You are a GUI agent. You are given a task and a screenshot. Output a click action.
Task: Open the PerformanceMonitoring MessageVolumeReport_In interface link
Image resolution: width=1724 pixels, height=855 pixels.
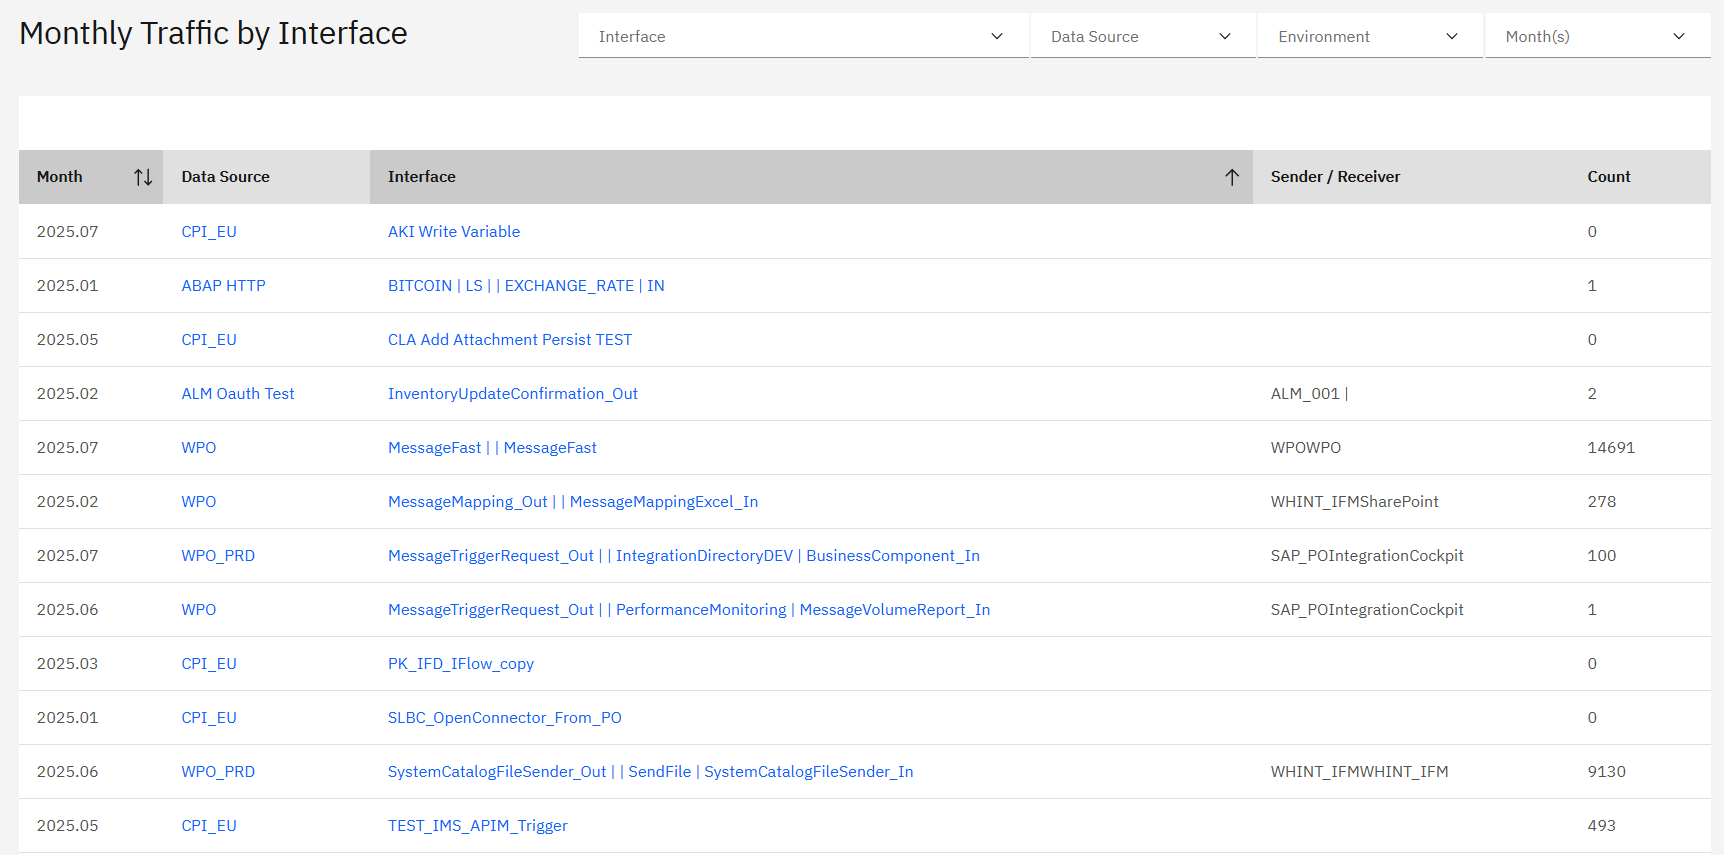[x=689, y=609]
